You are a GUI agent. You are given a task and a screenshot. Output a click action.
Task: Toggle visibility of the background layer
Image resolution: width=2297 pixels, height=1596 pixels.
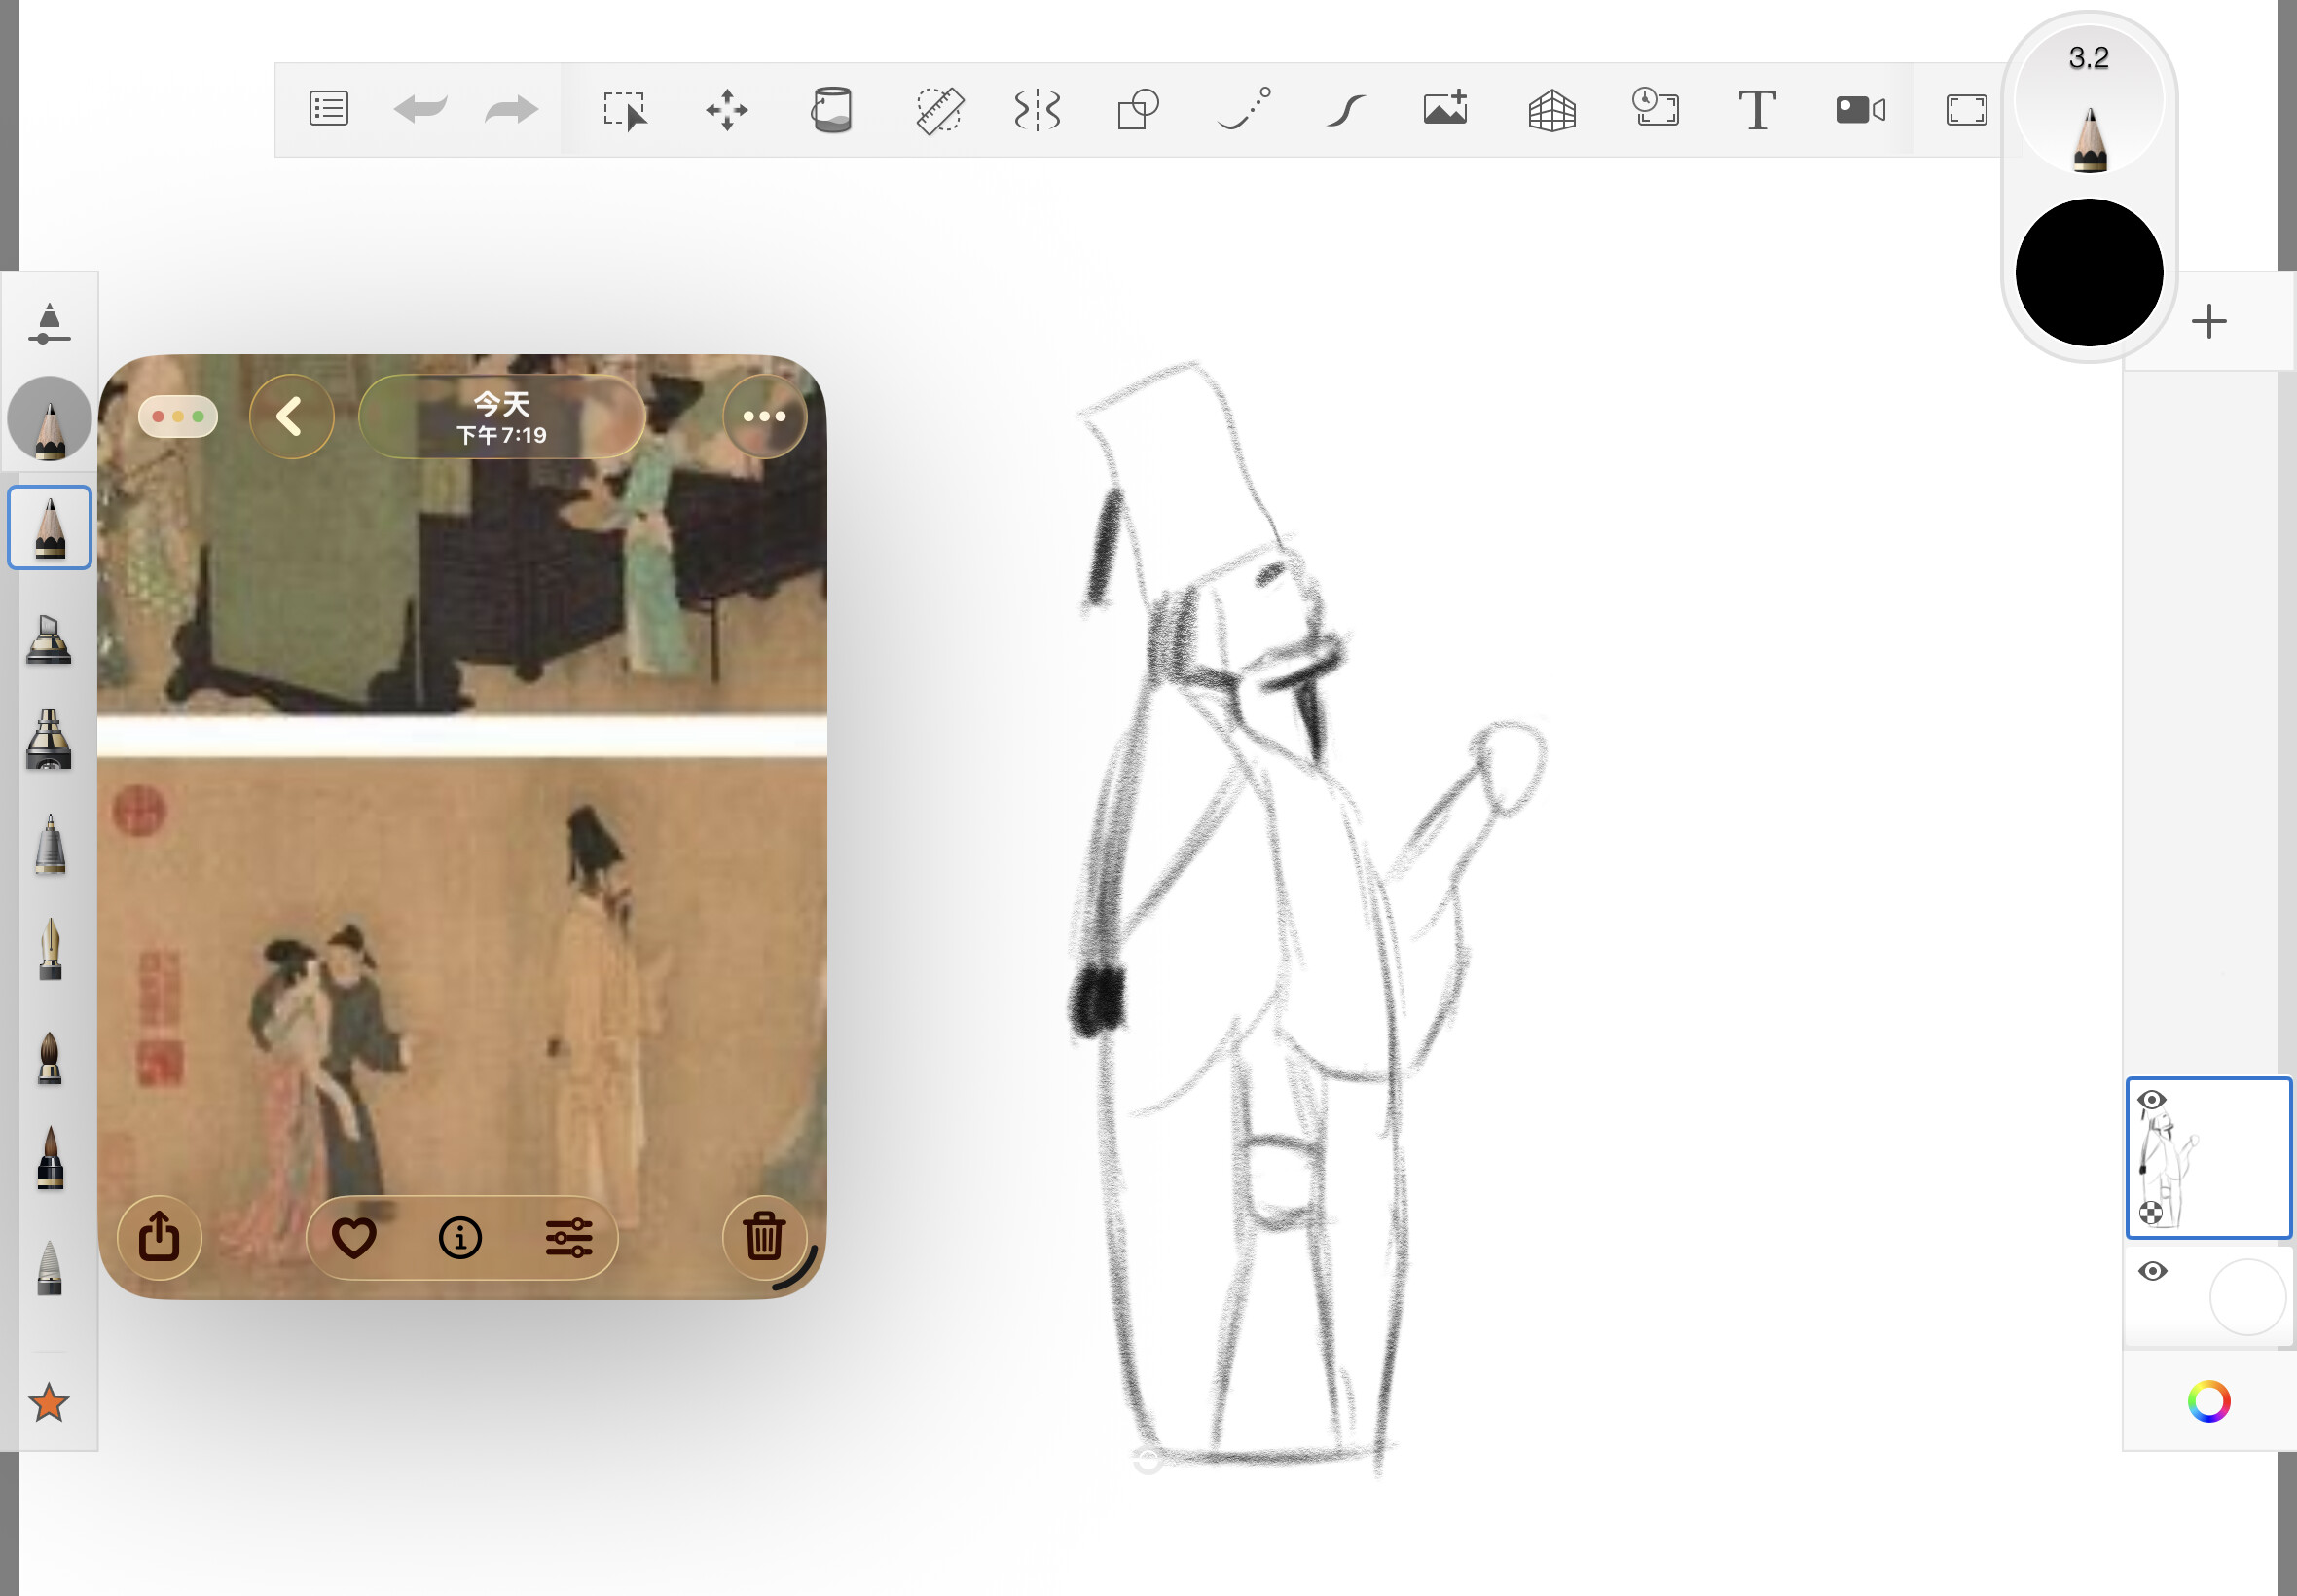tap(2152, 1271)
